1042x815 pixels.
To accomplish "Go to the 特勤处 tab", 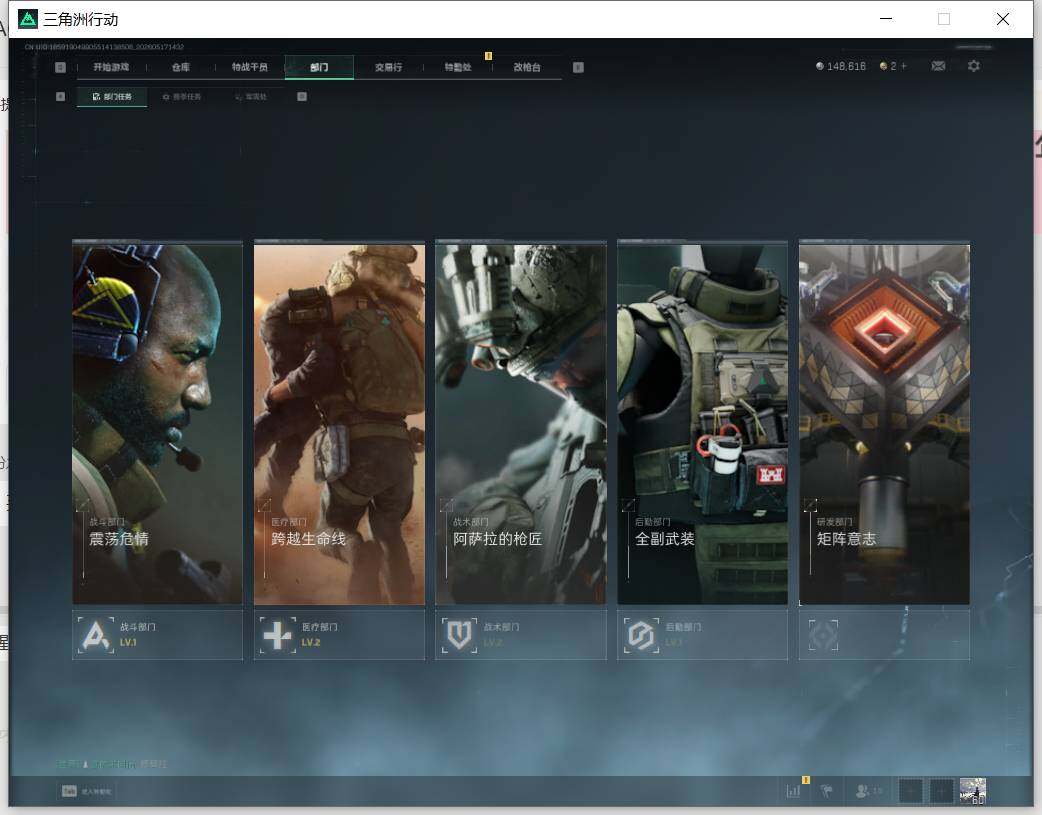I will (x=458, y=67).
